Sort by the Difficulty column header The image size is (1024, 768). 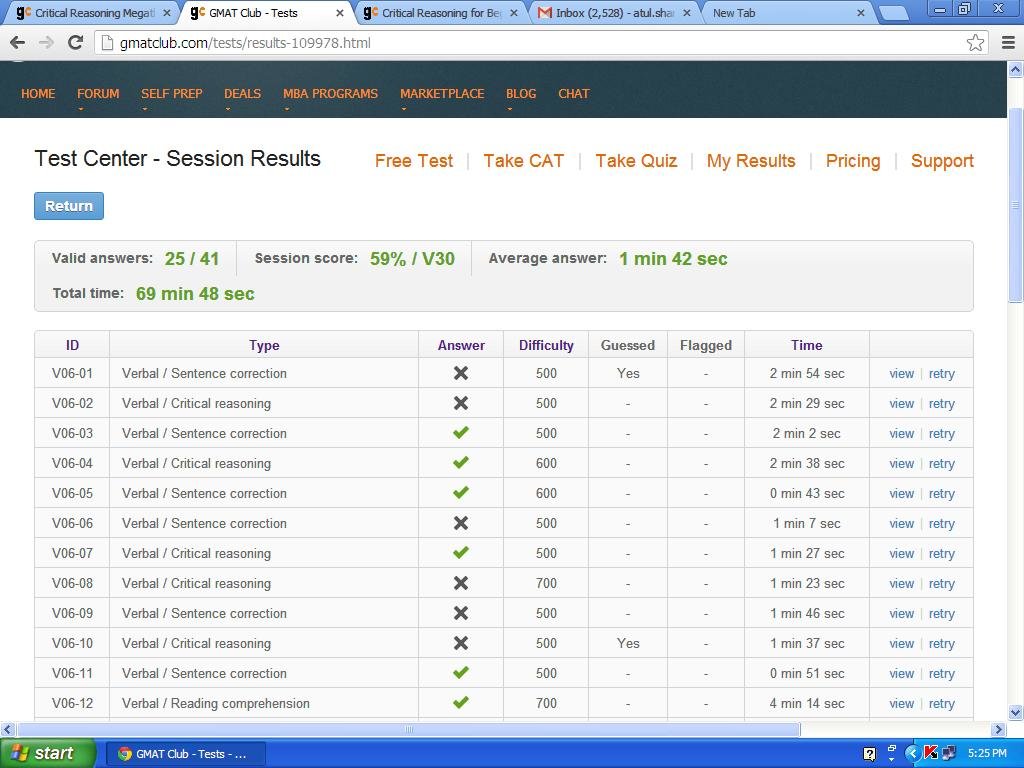tap(546, 345)
